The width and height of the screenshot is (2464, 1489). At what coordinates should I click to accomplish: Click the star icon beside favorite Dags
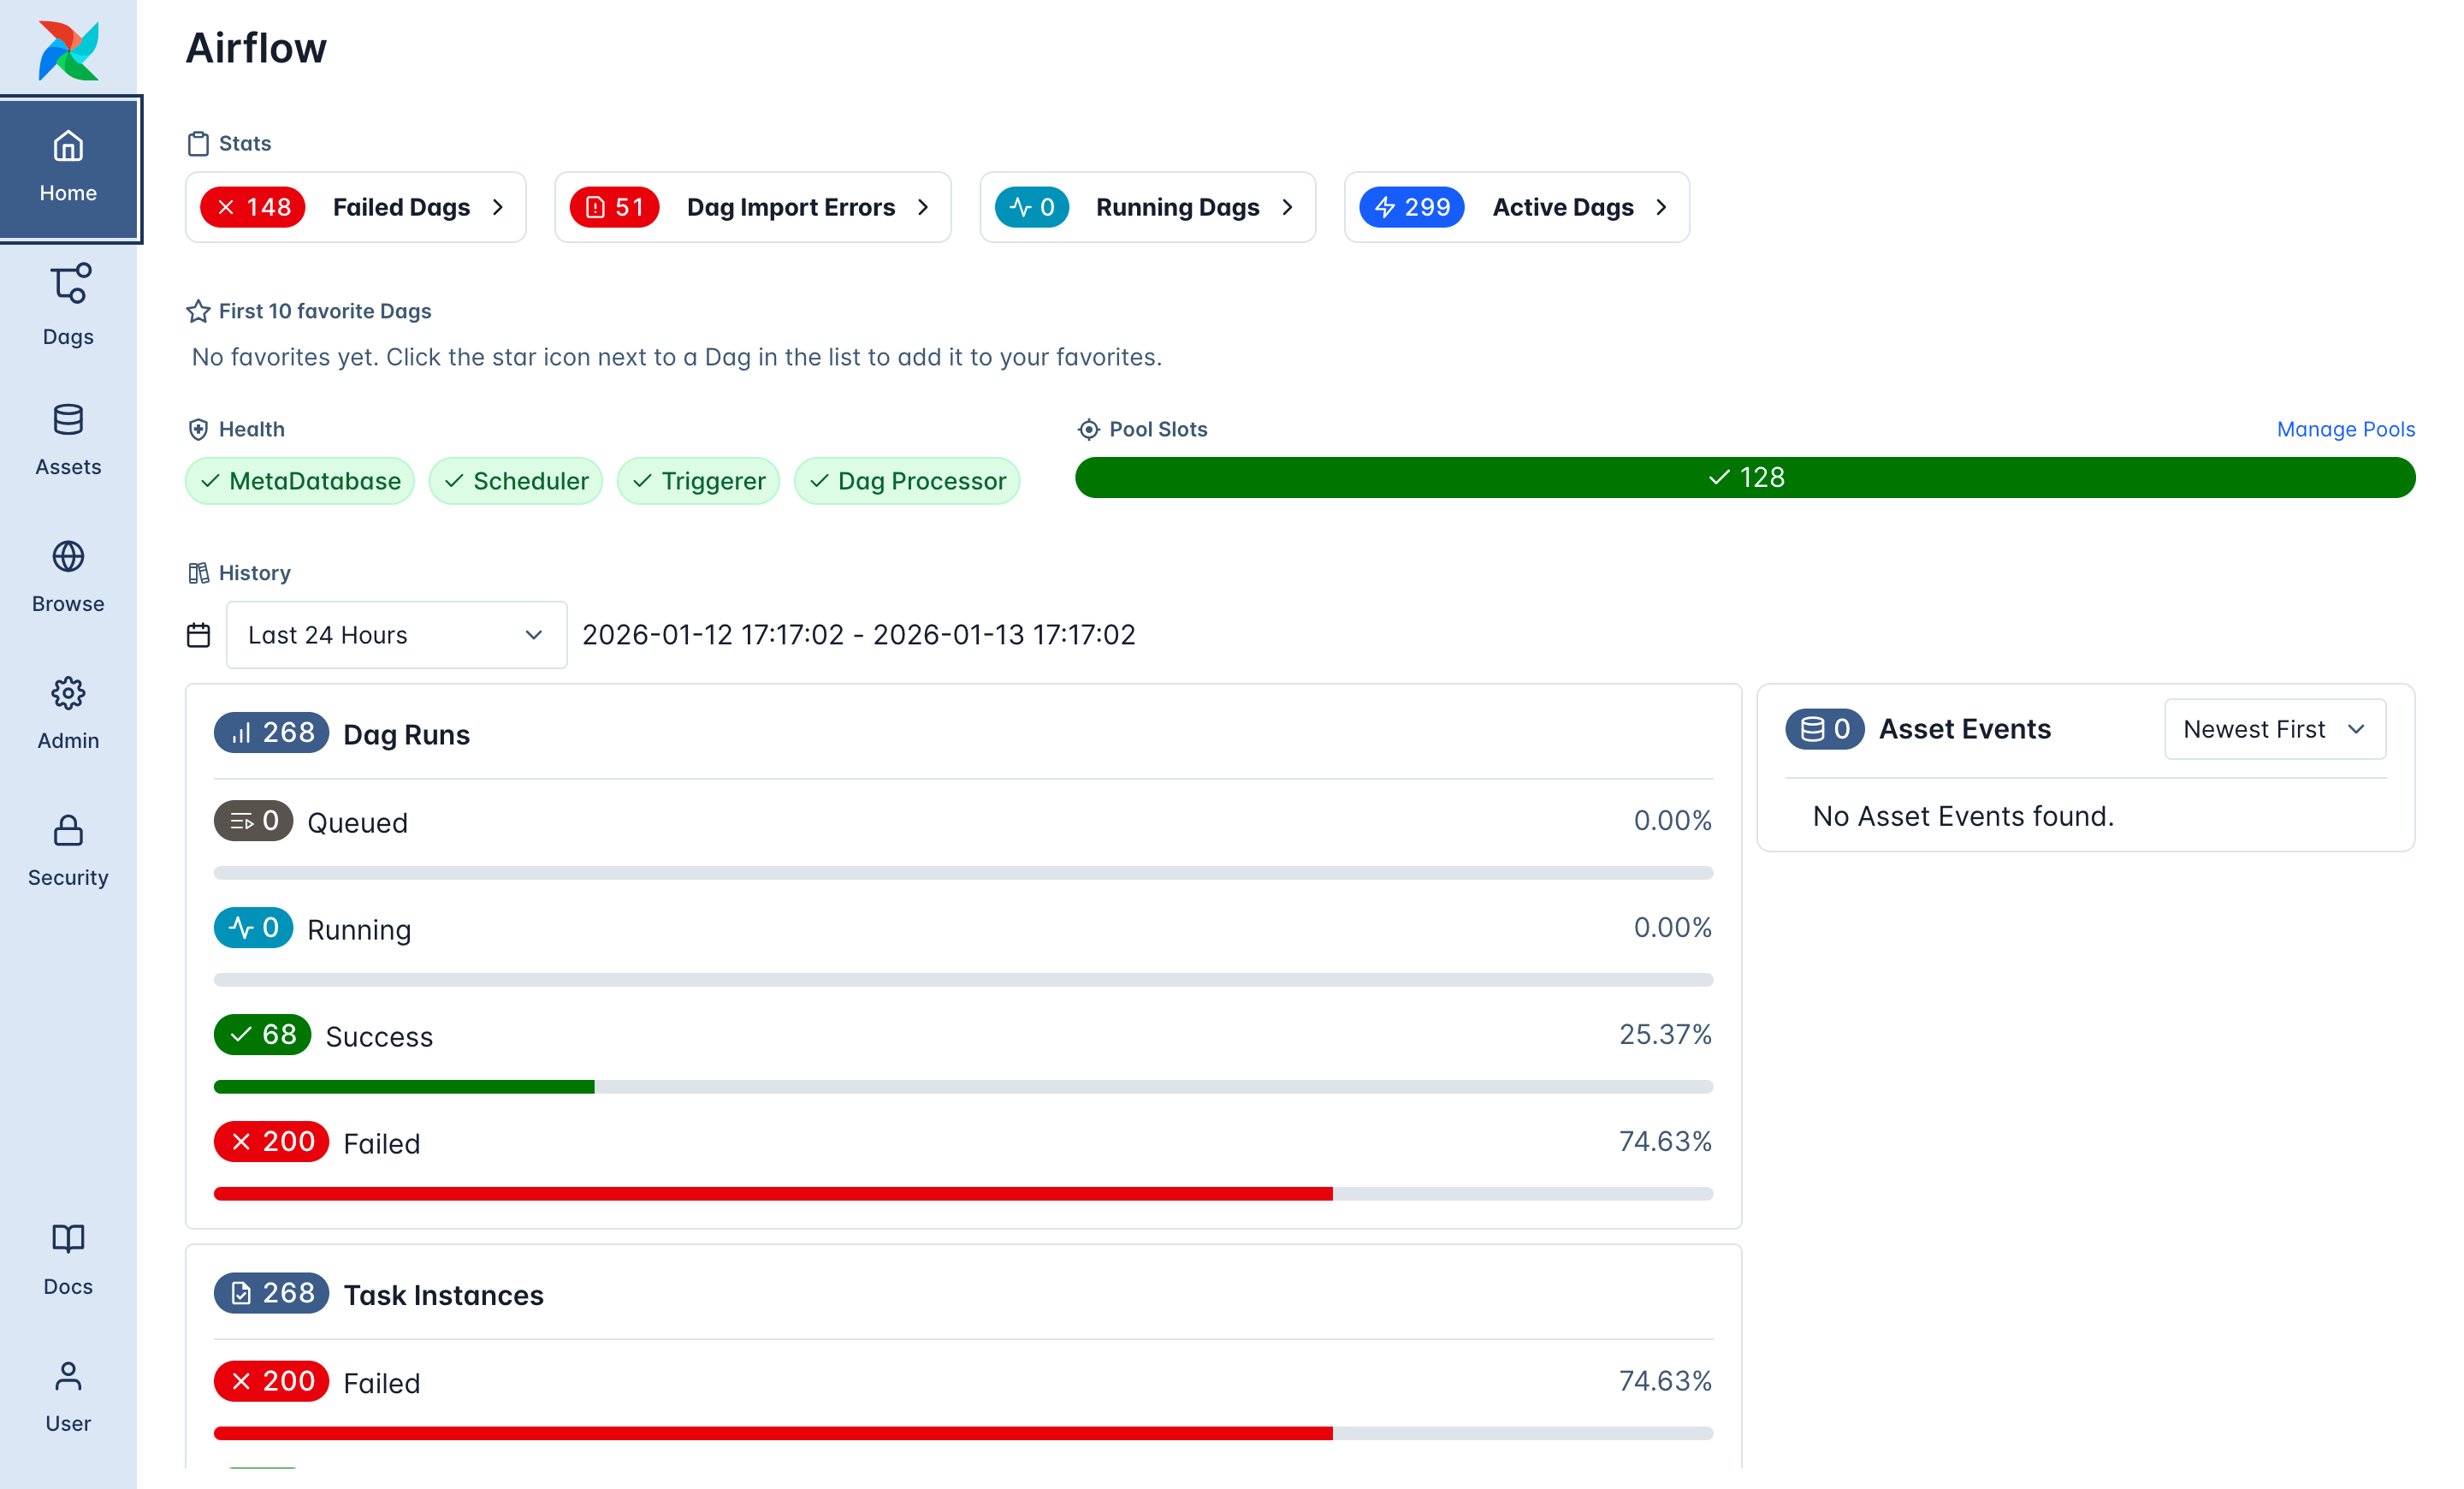(x=198, y=311)
